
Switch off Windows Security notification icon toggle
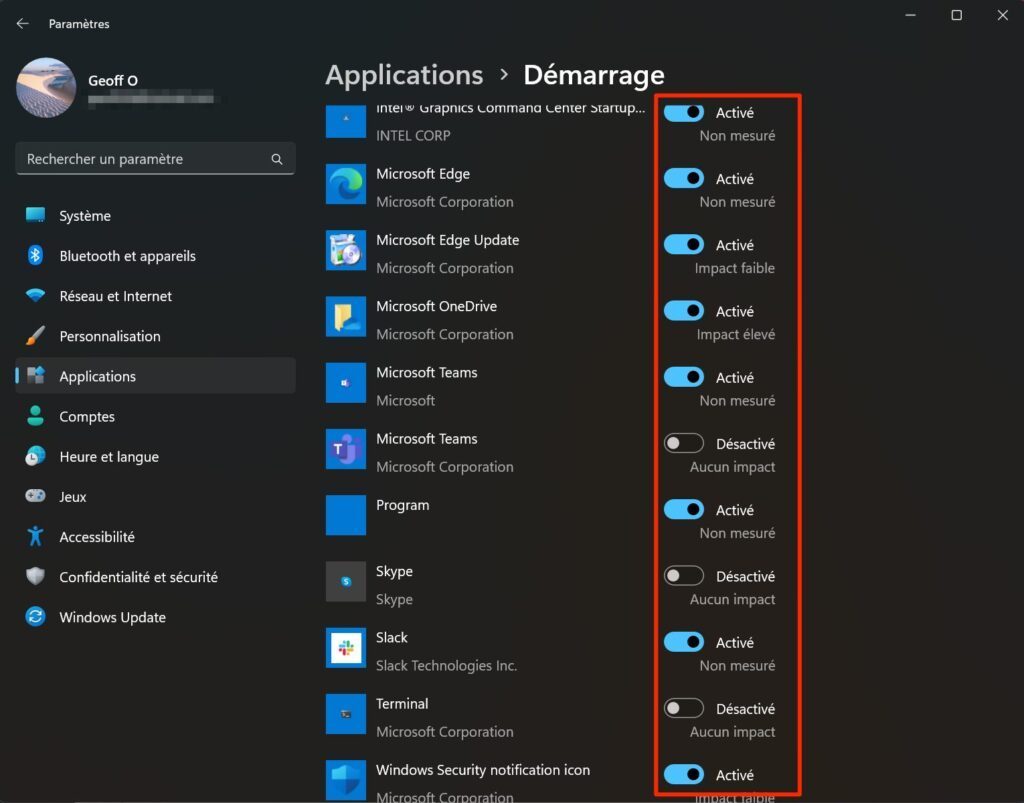(684, 775)
